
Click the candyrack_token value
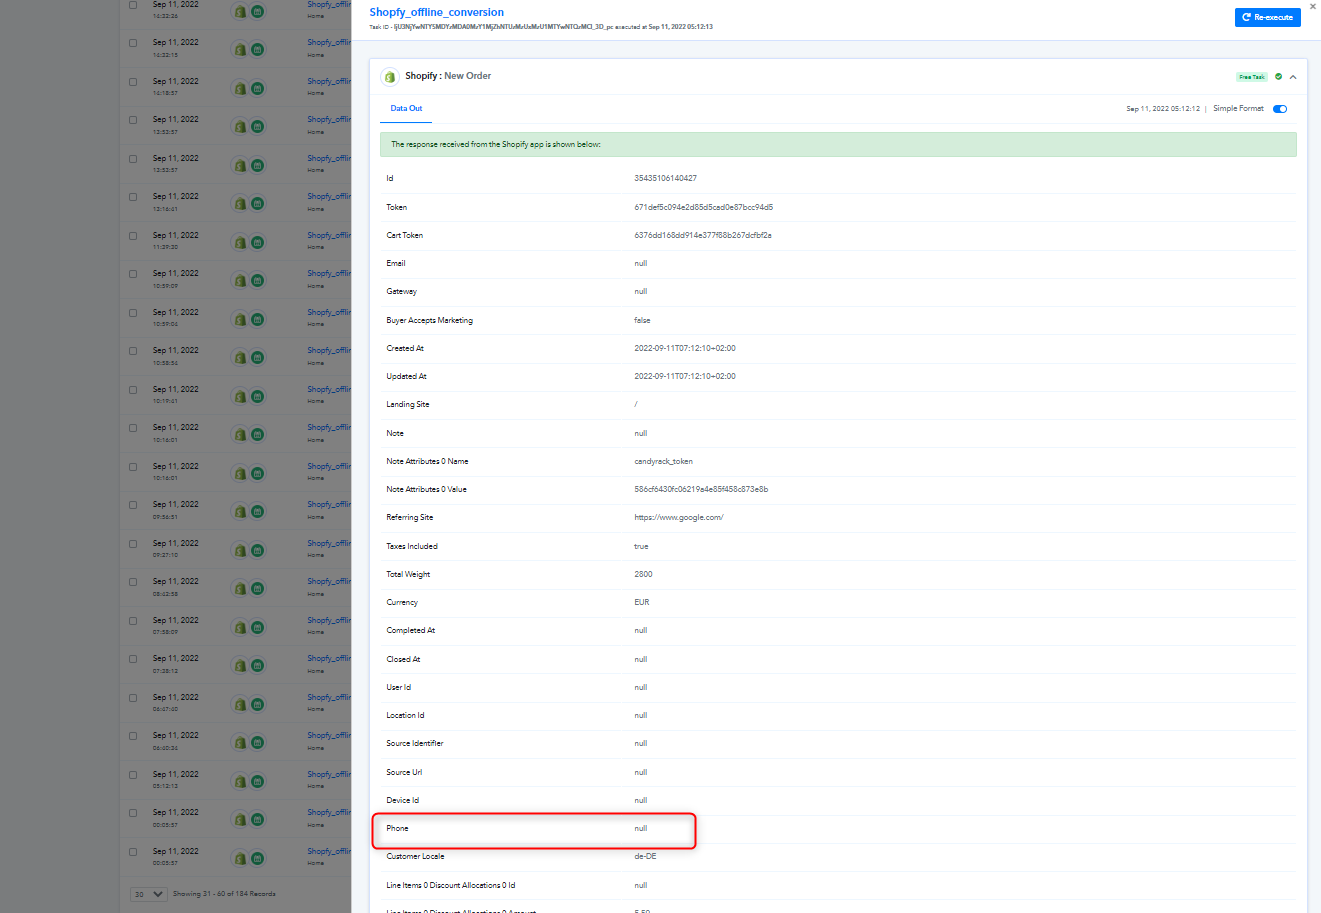(663, 461)
